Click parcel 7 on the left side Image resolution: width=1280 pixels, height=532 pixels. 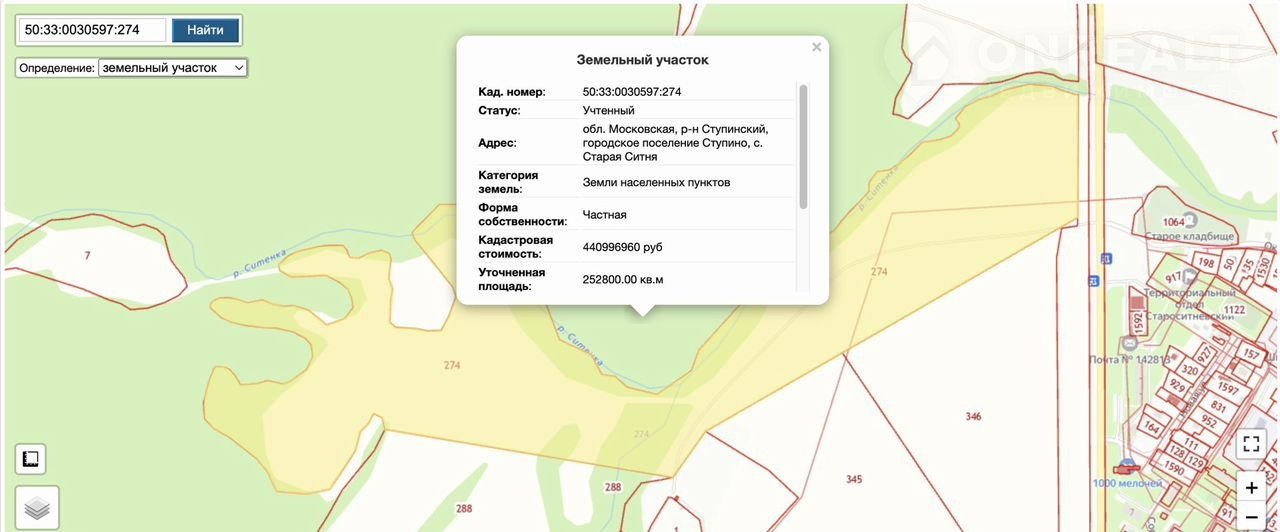pyautogui.click(x=87, y=256)
